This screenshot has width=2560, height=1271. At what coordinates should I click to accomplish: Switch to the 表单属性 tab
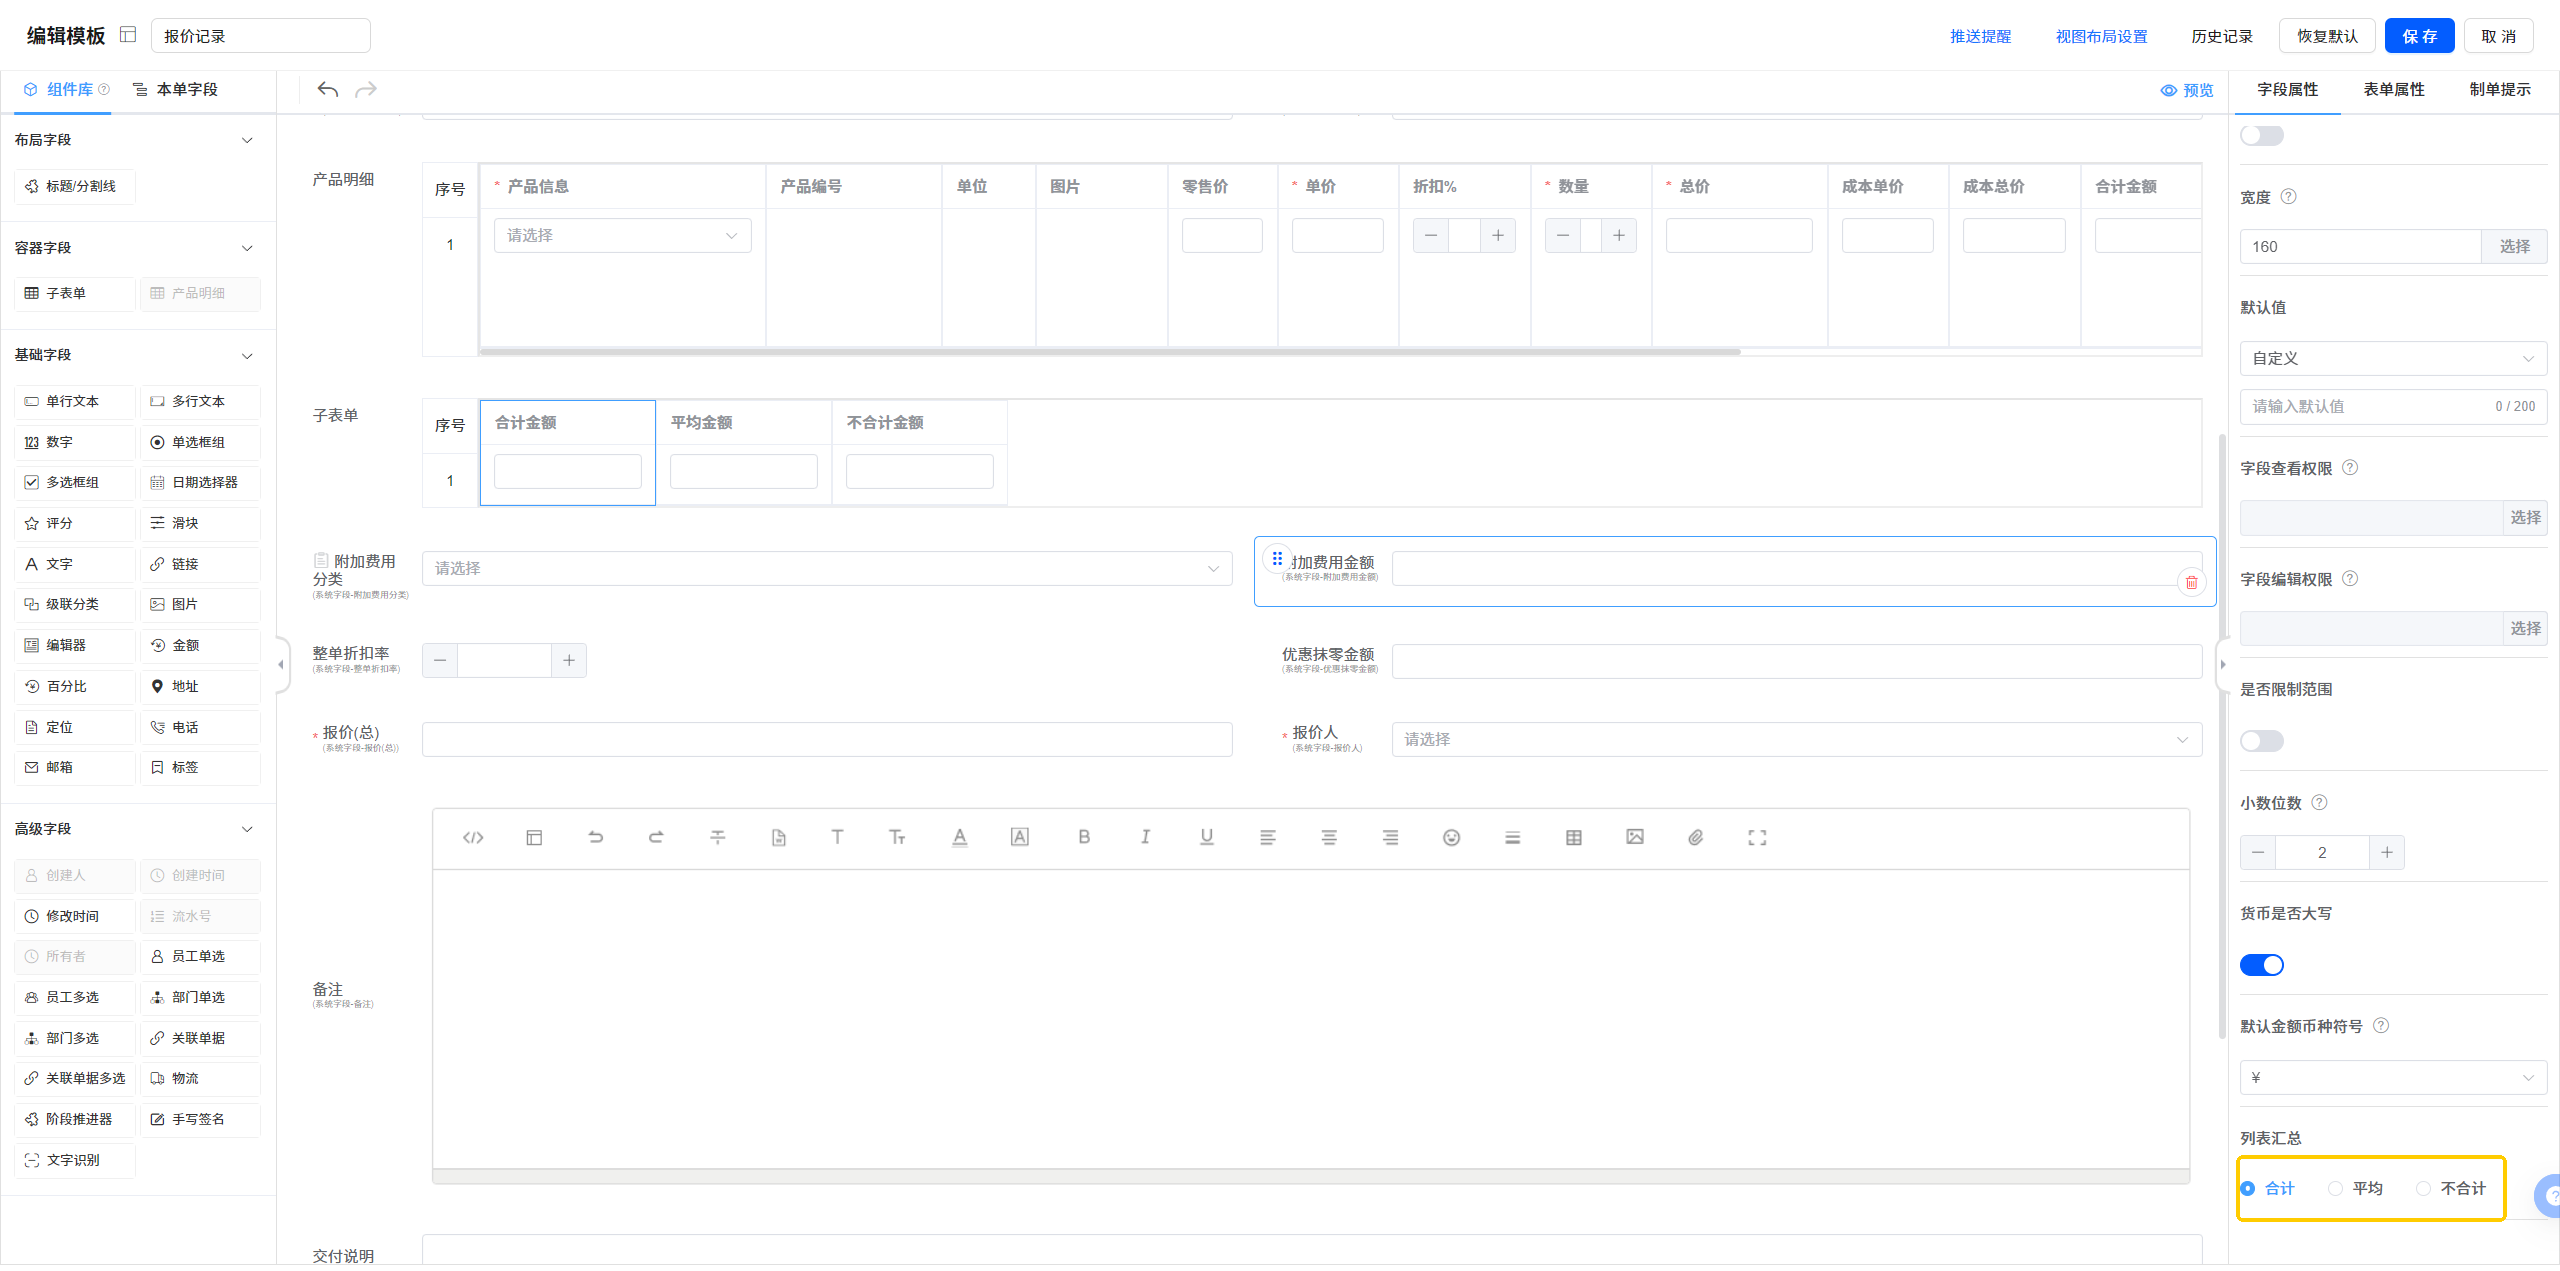click(x=2394, y=90)
